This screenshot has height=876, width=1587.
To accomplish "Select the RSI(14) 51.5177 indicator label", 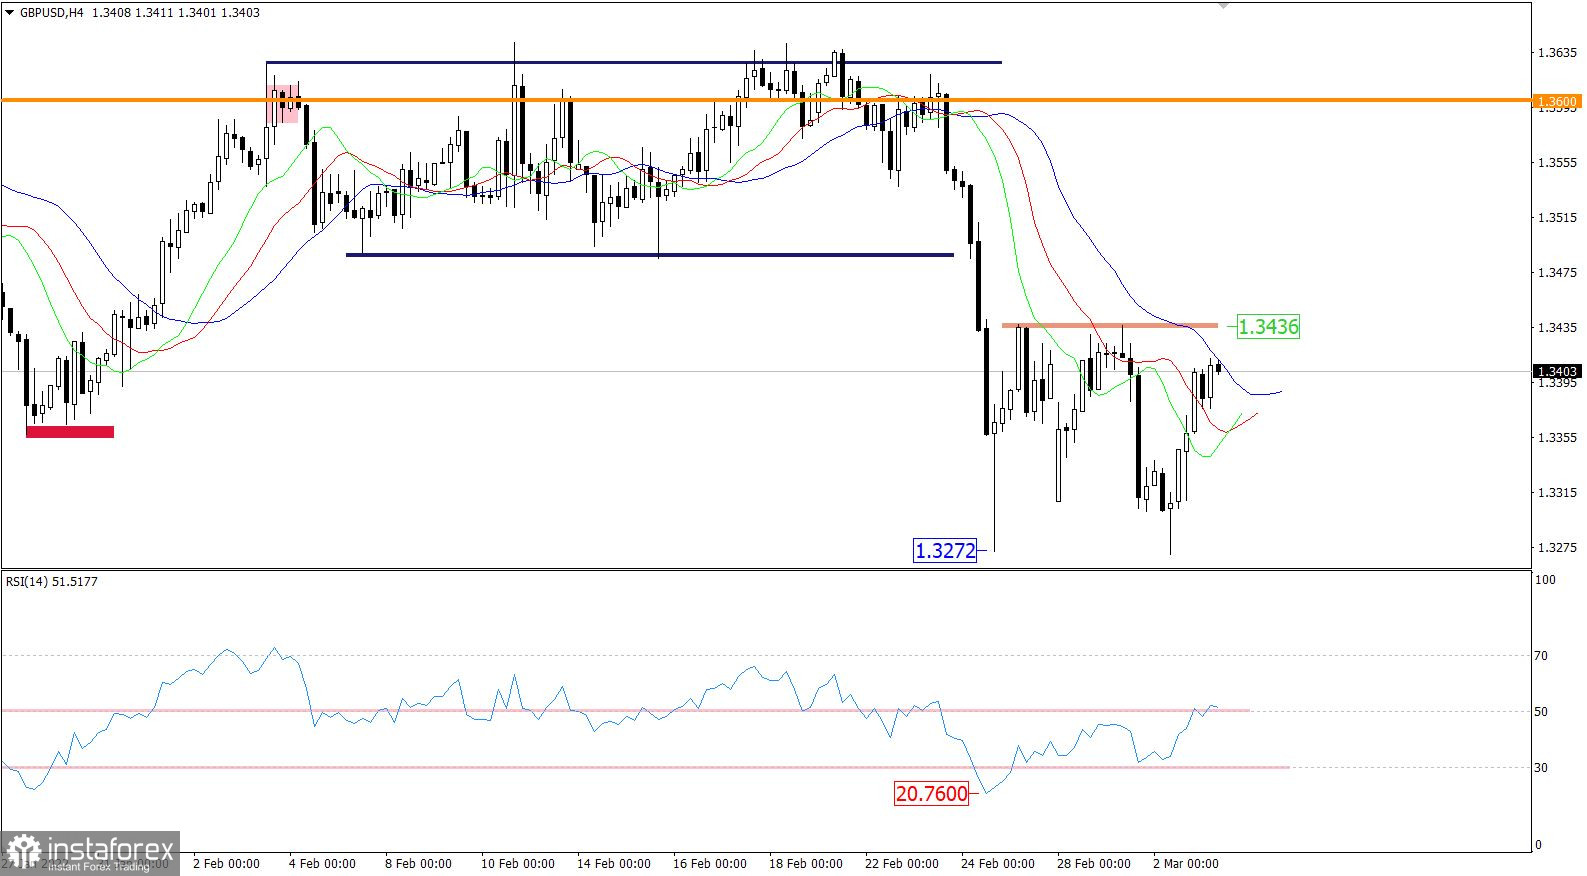I will pyautogui.click(x=52, y=581).
